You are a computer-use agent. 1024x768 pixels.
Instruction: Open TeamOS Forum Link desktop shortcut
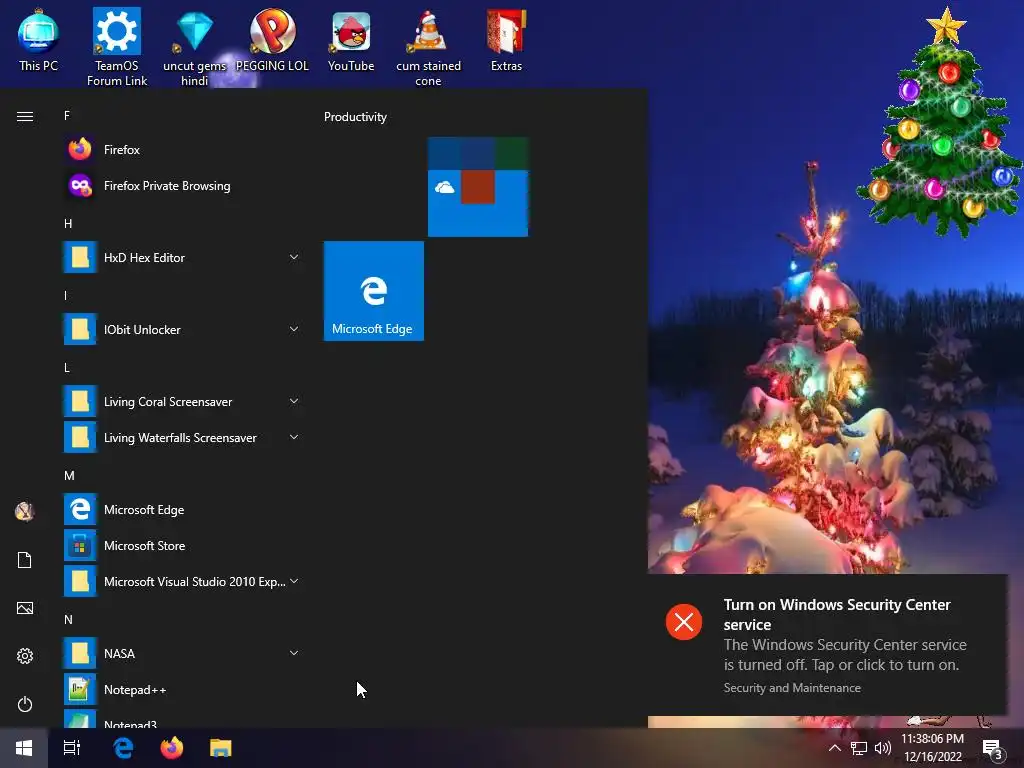click(x=117, y=47)
